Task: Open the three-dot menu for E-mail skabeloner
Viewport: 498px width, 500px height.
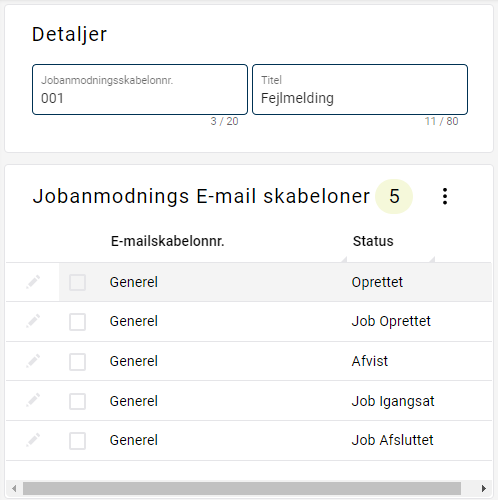Action: point(445,196)
